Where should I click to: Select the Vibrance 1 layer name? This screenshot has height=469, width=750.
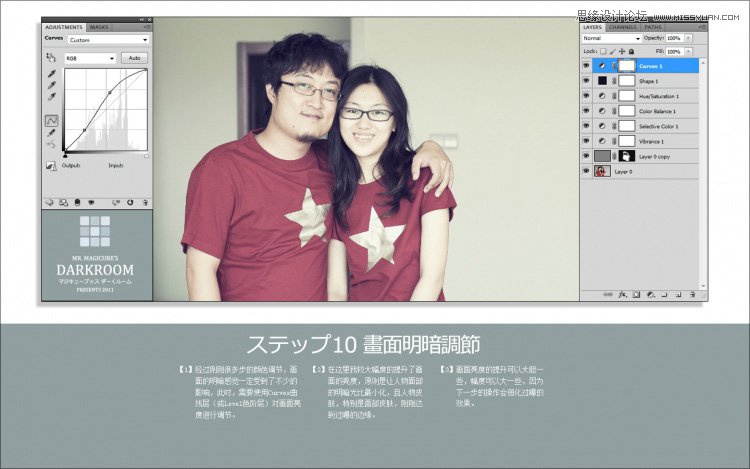coord(651,142)
